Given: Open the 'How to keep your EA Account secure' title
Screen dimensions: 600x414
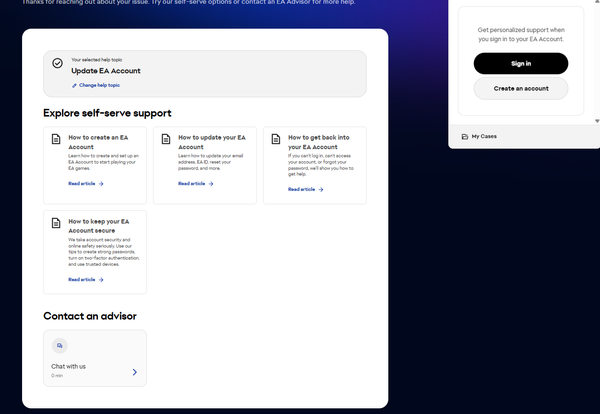Looking at the screenshot, I should [98, 225].
